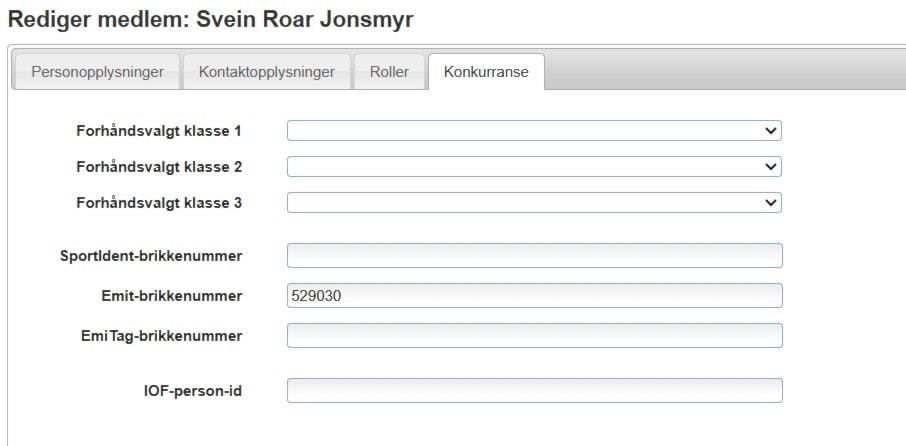Open the Personopplysninger tab
Image resolution: width=906 pixels, height=446 pixels.
[95, 72]
